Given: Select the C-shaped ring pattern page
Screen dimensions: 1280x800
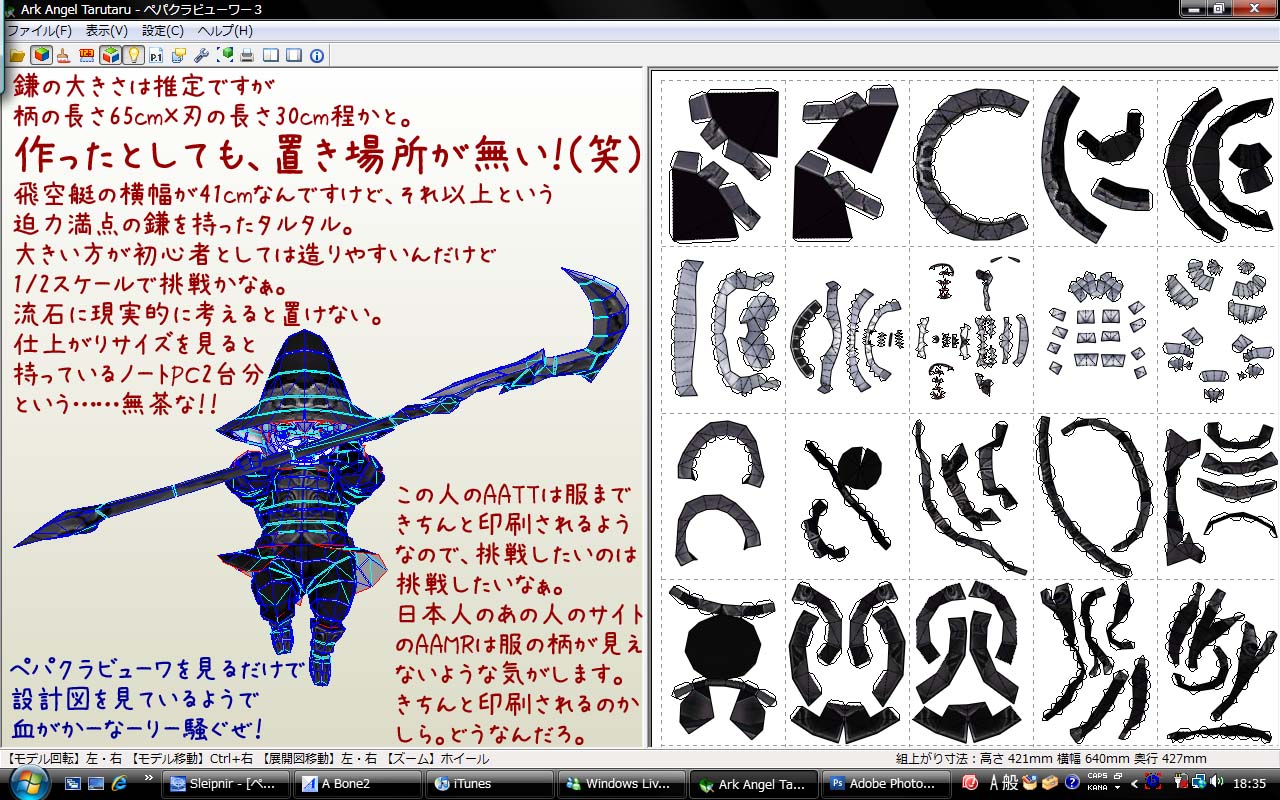Looking at the screenshot, I should coord(972,164).
